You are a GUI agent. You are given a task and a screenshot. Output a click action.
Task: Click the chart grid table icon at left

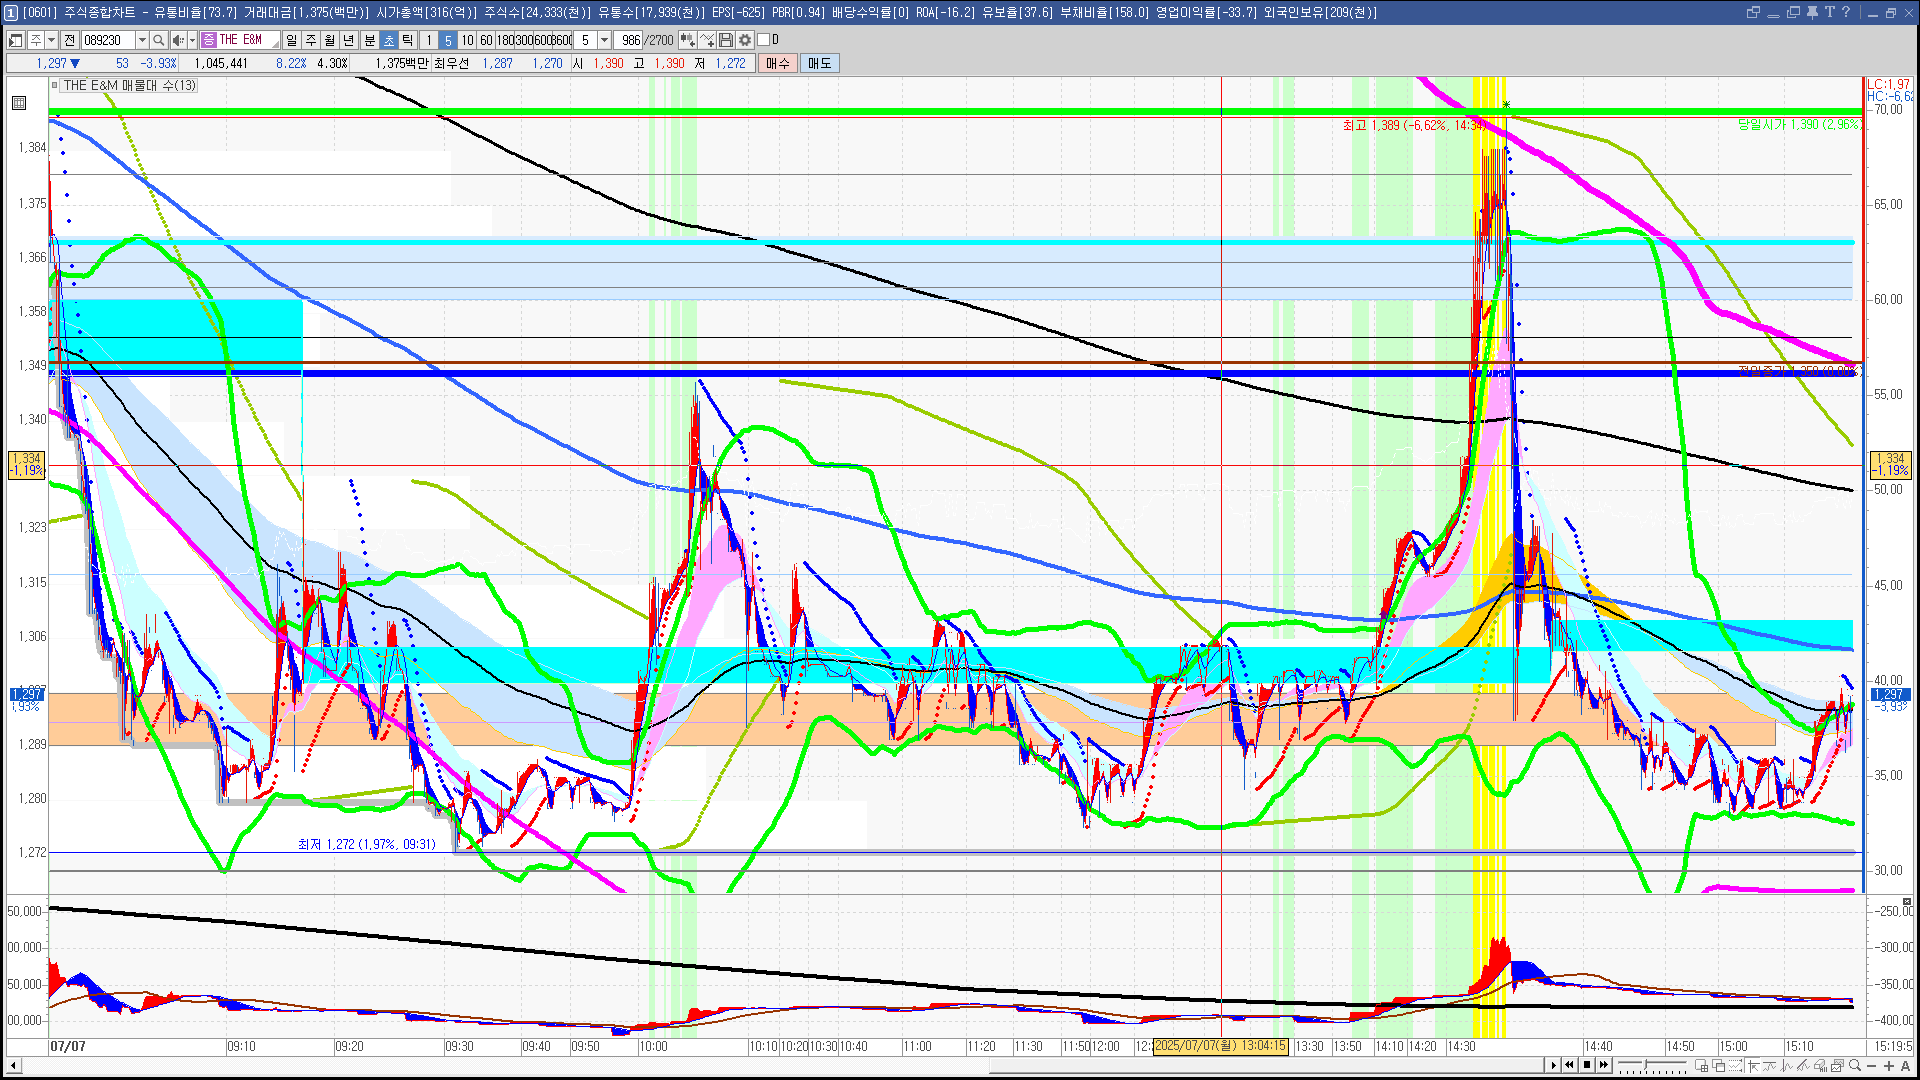[x=19, y=103]
